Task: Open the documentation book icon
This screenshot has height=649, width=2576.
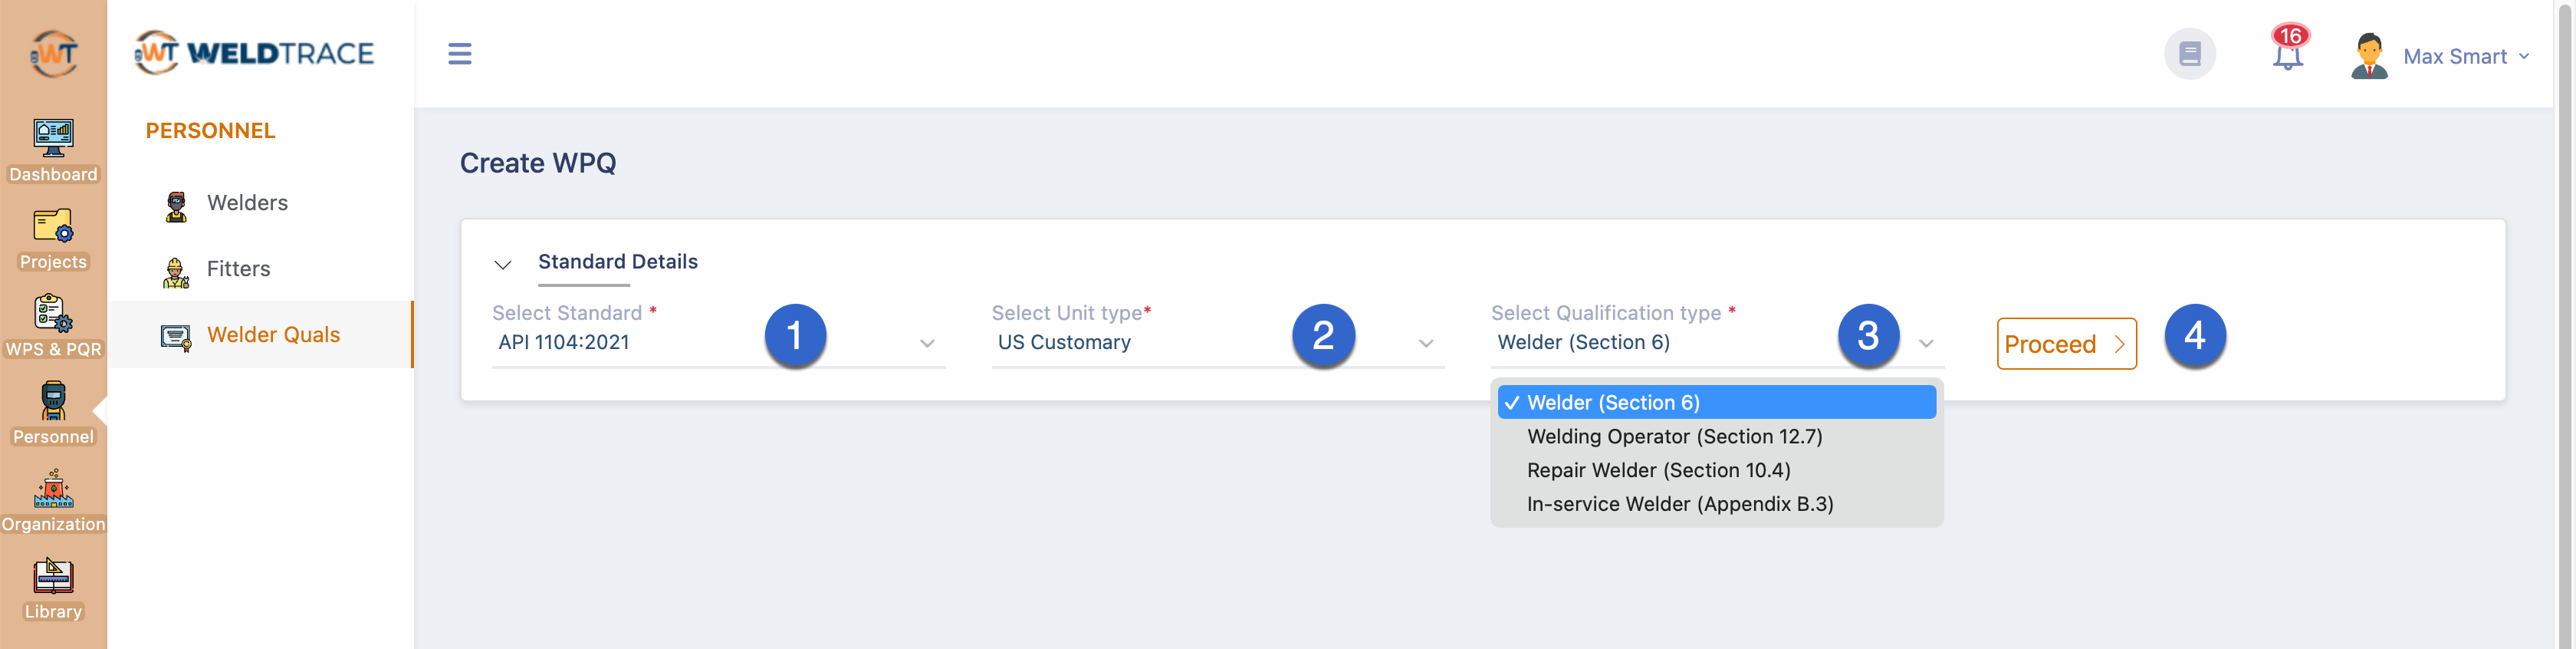Action: [x=2189, y=53]
